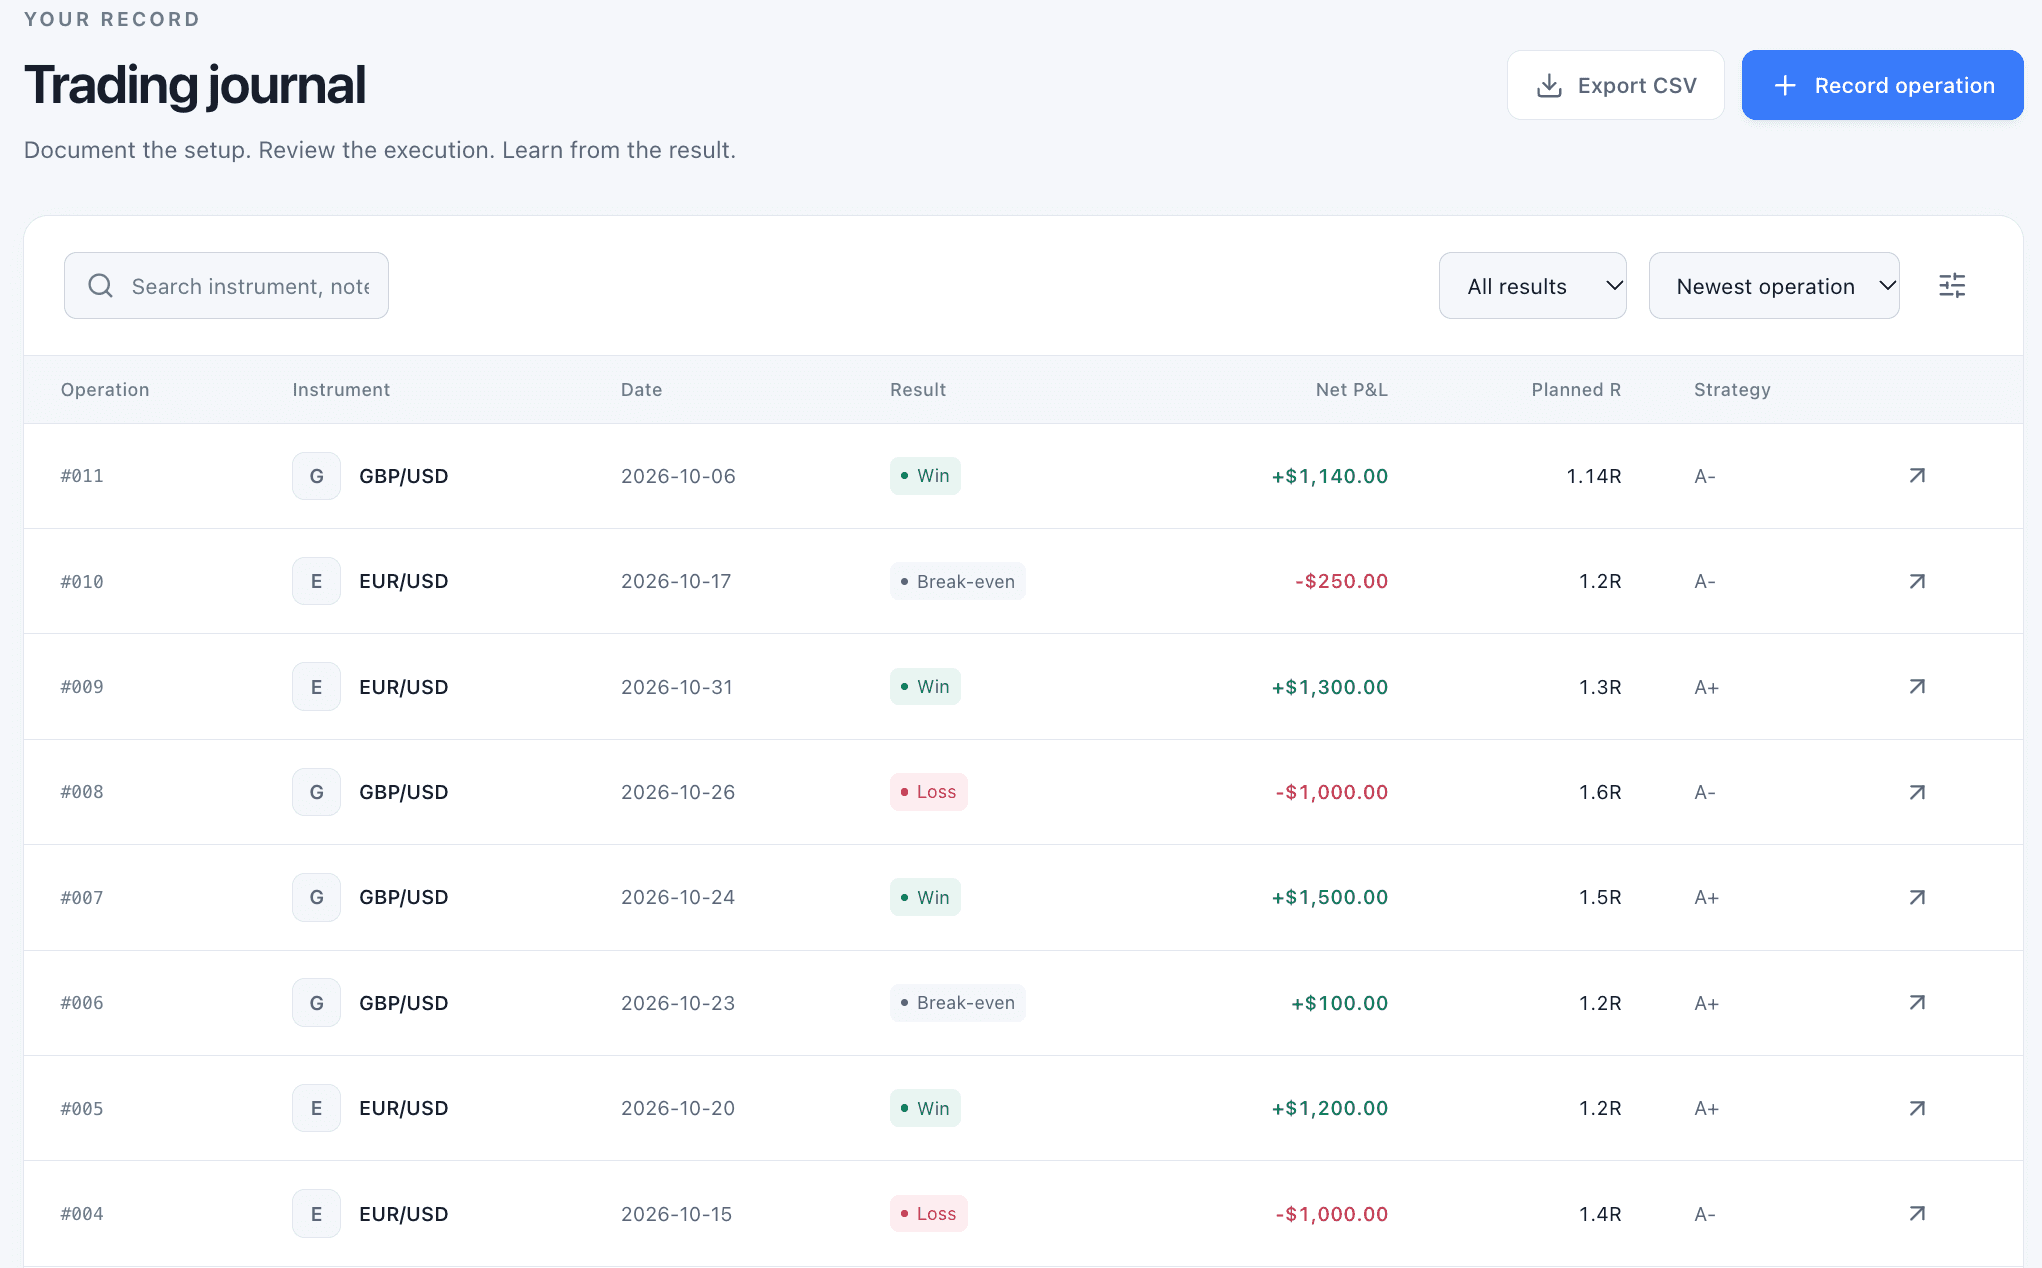The height and width of the screenshot is (1268, 2042).
Task: Click the Instrument column header
Action: (341, 390)
